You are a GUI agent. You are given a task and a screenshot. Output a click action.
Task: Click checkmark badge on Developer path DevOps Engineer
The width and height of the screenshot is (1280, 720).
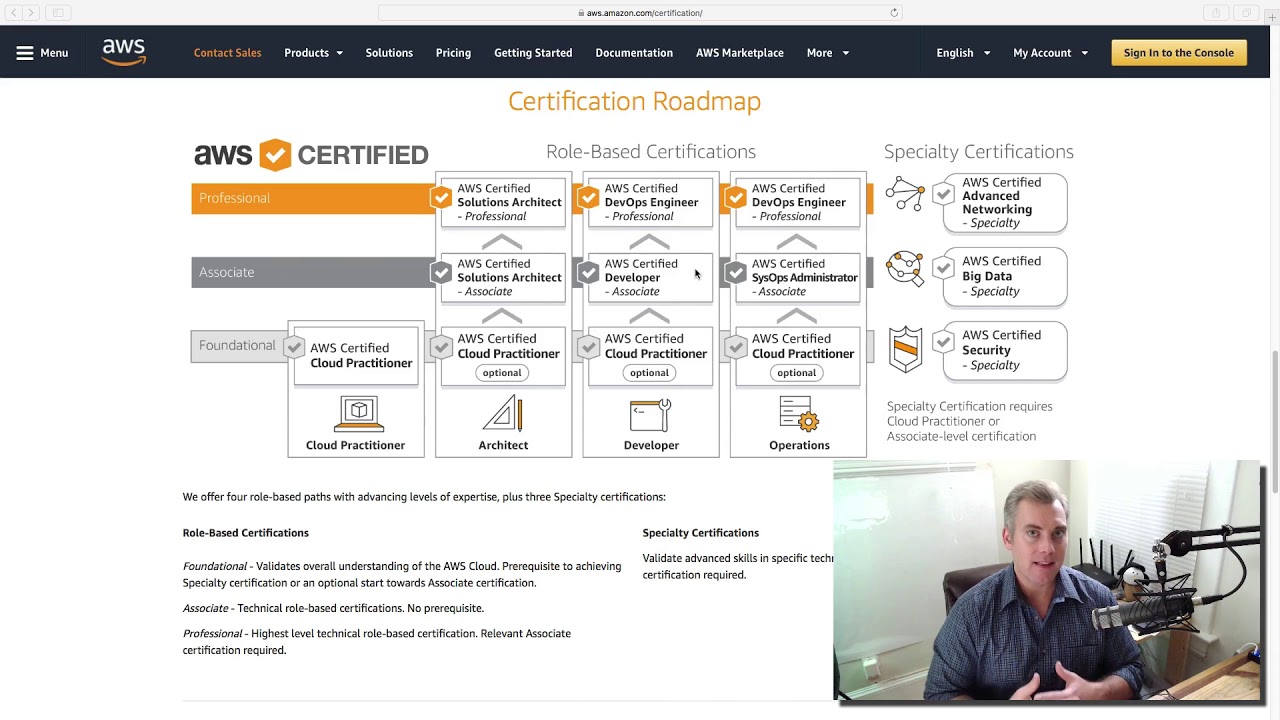coord(588,197)
